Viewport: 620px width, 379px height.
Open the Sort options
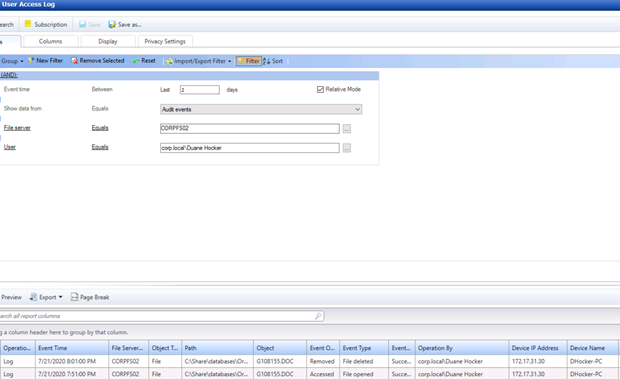click(x=273, y=61)
